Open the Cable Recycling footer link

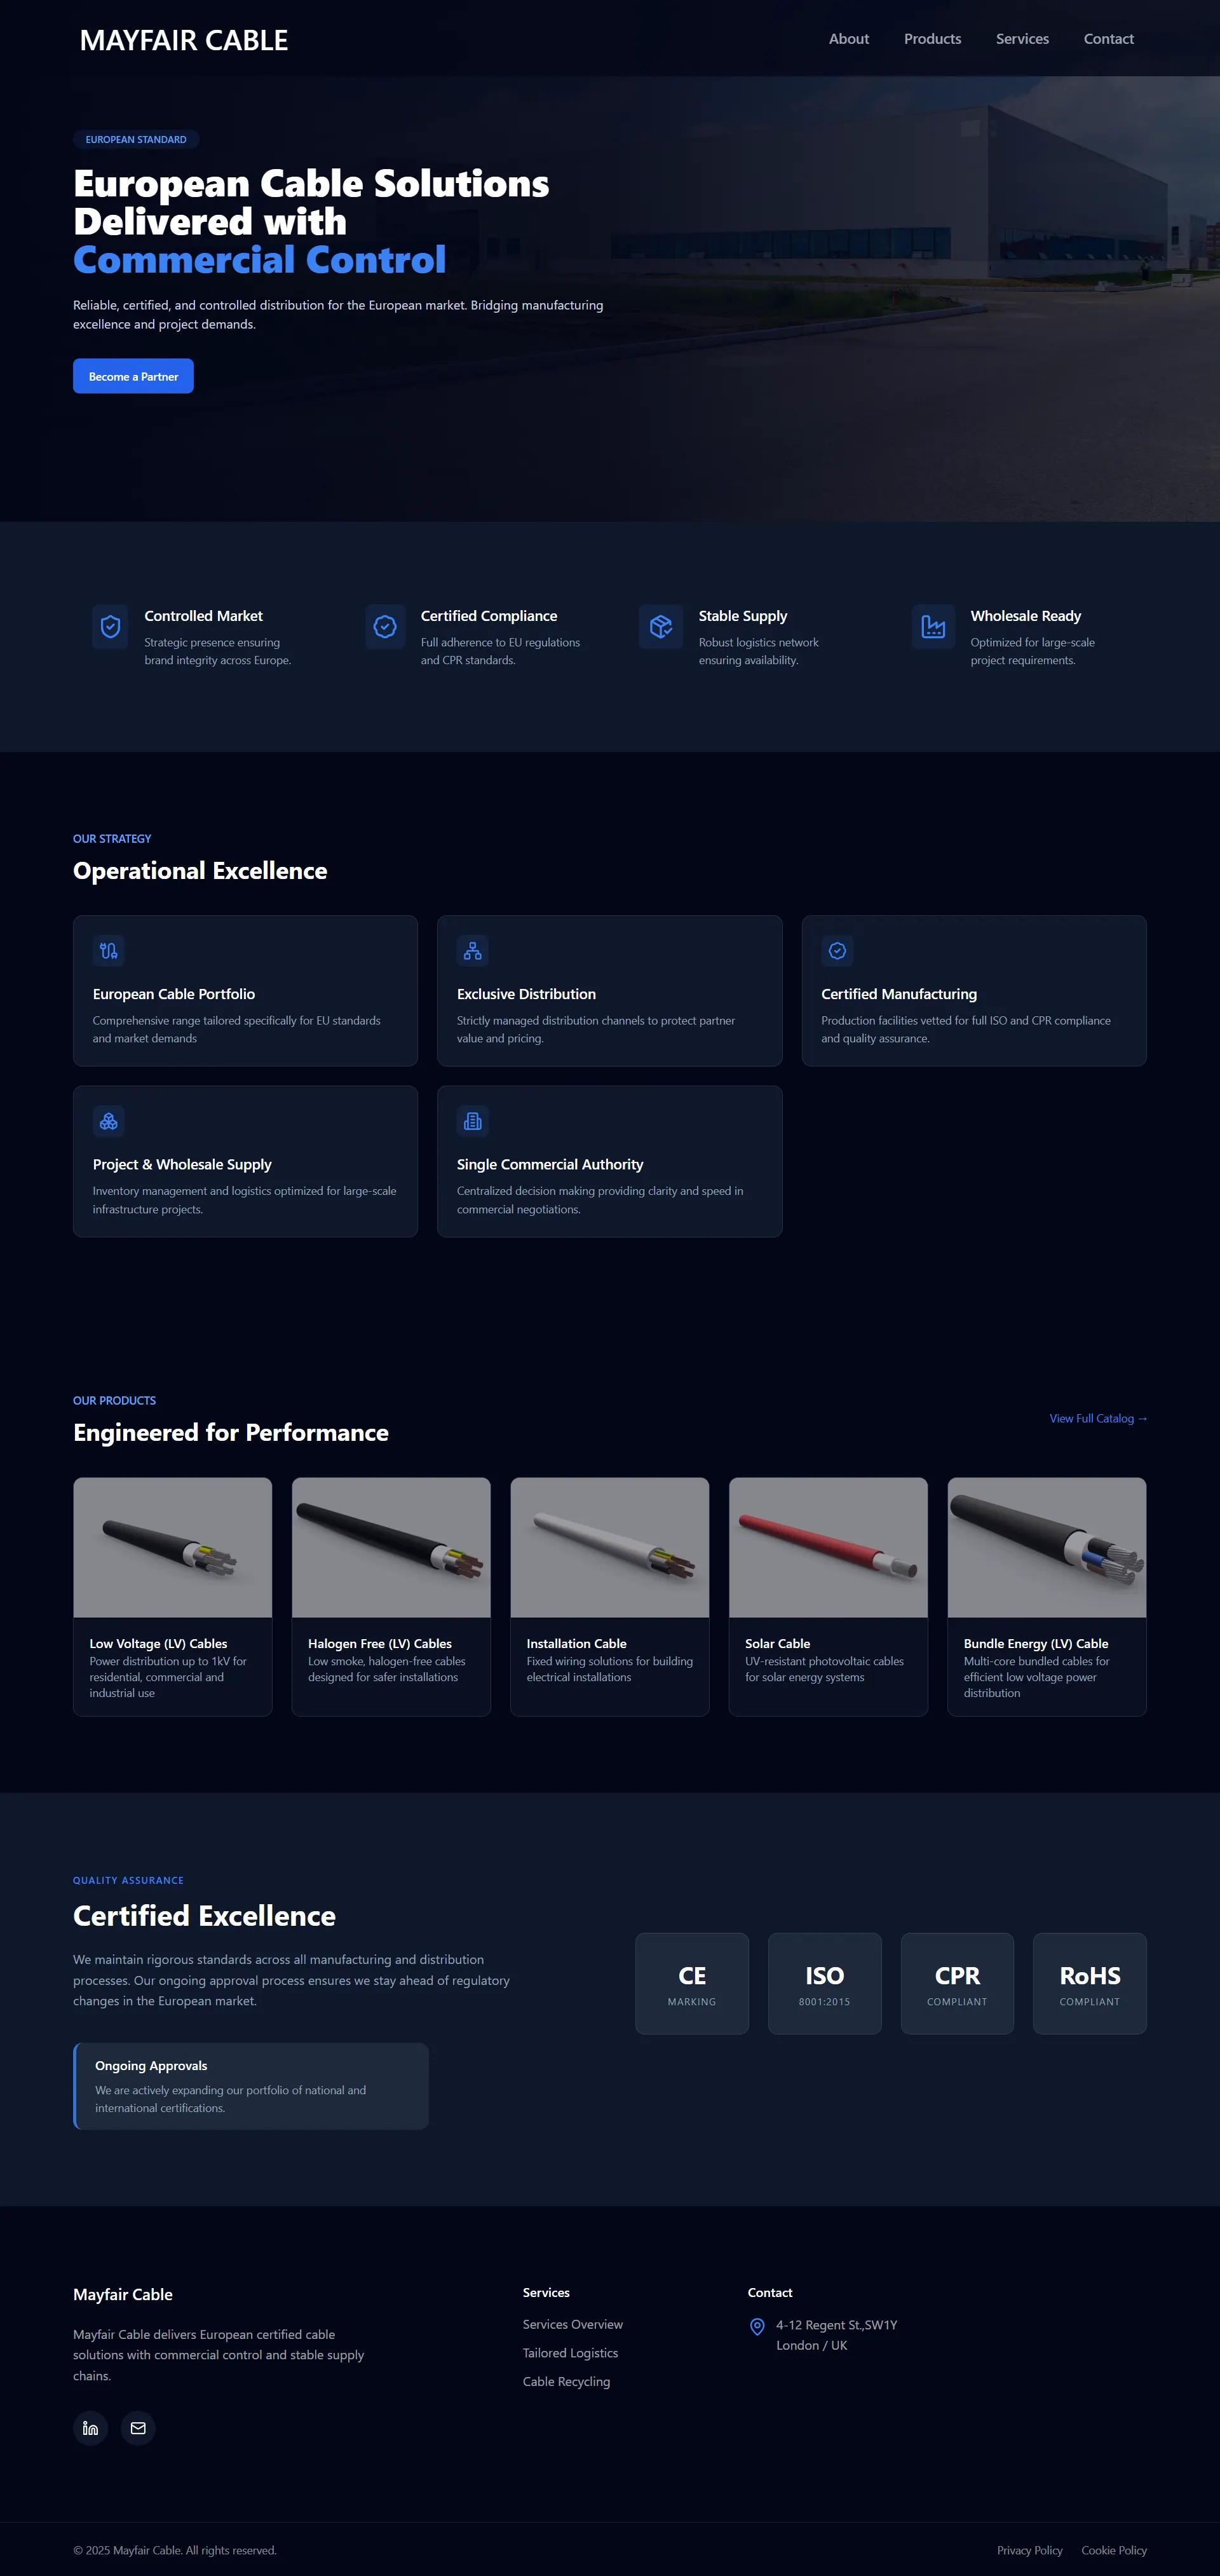tap(566, 2381)
